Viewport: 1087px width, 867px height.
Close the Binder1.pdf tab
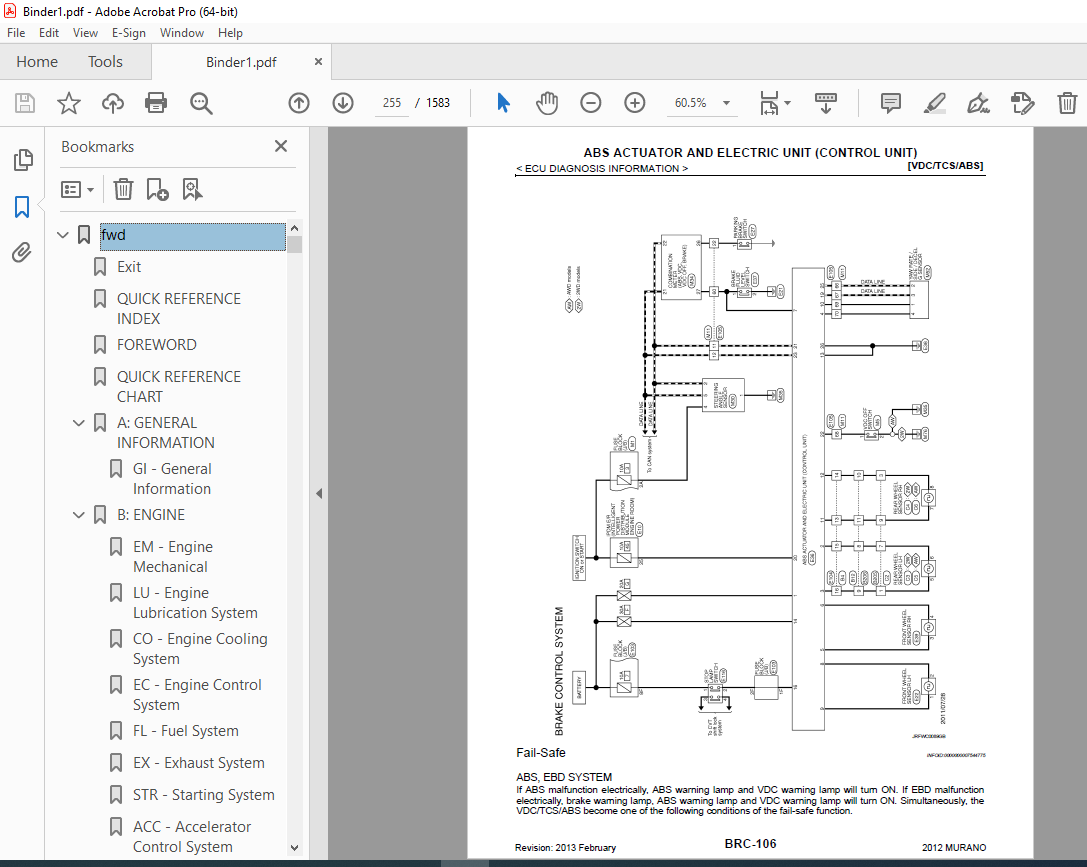pos(318,62)
